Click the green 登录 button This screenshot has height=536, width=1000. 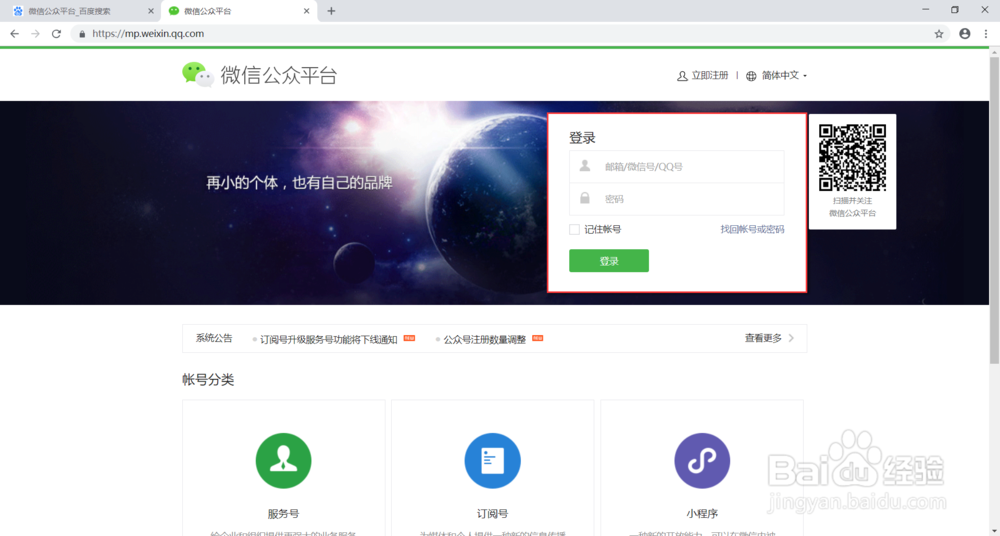click(609, 261)
